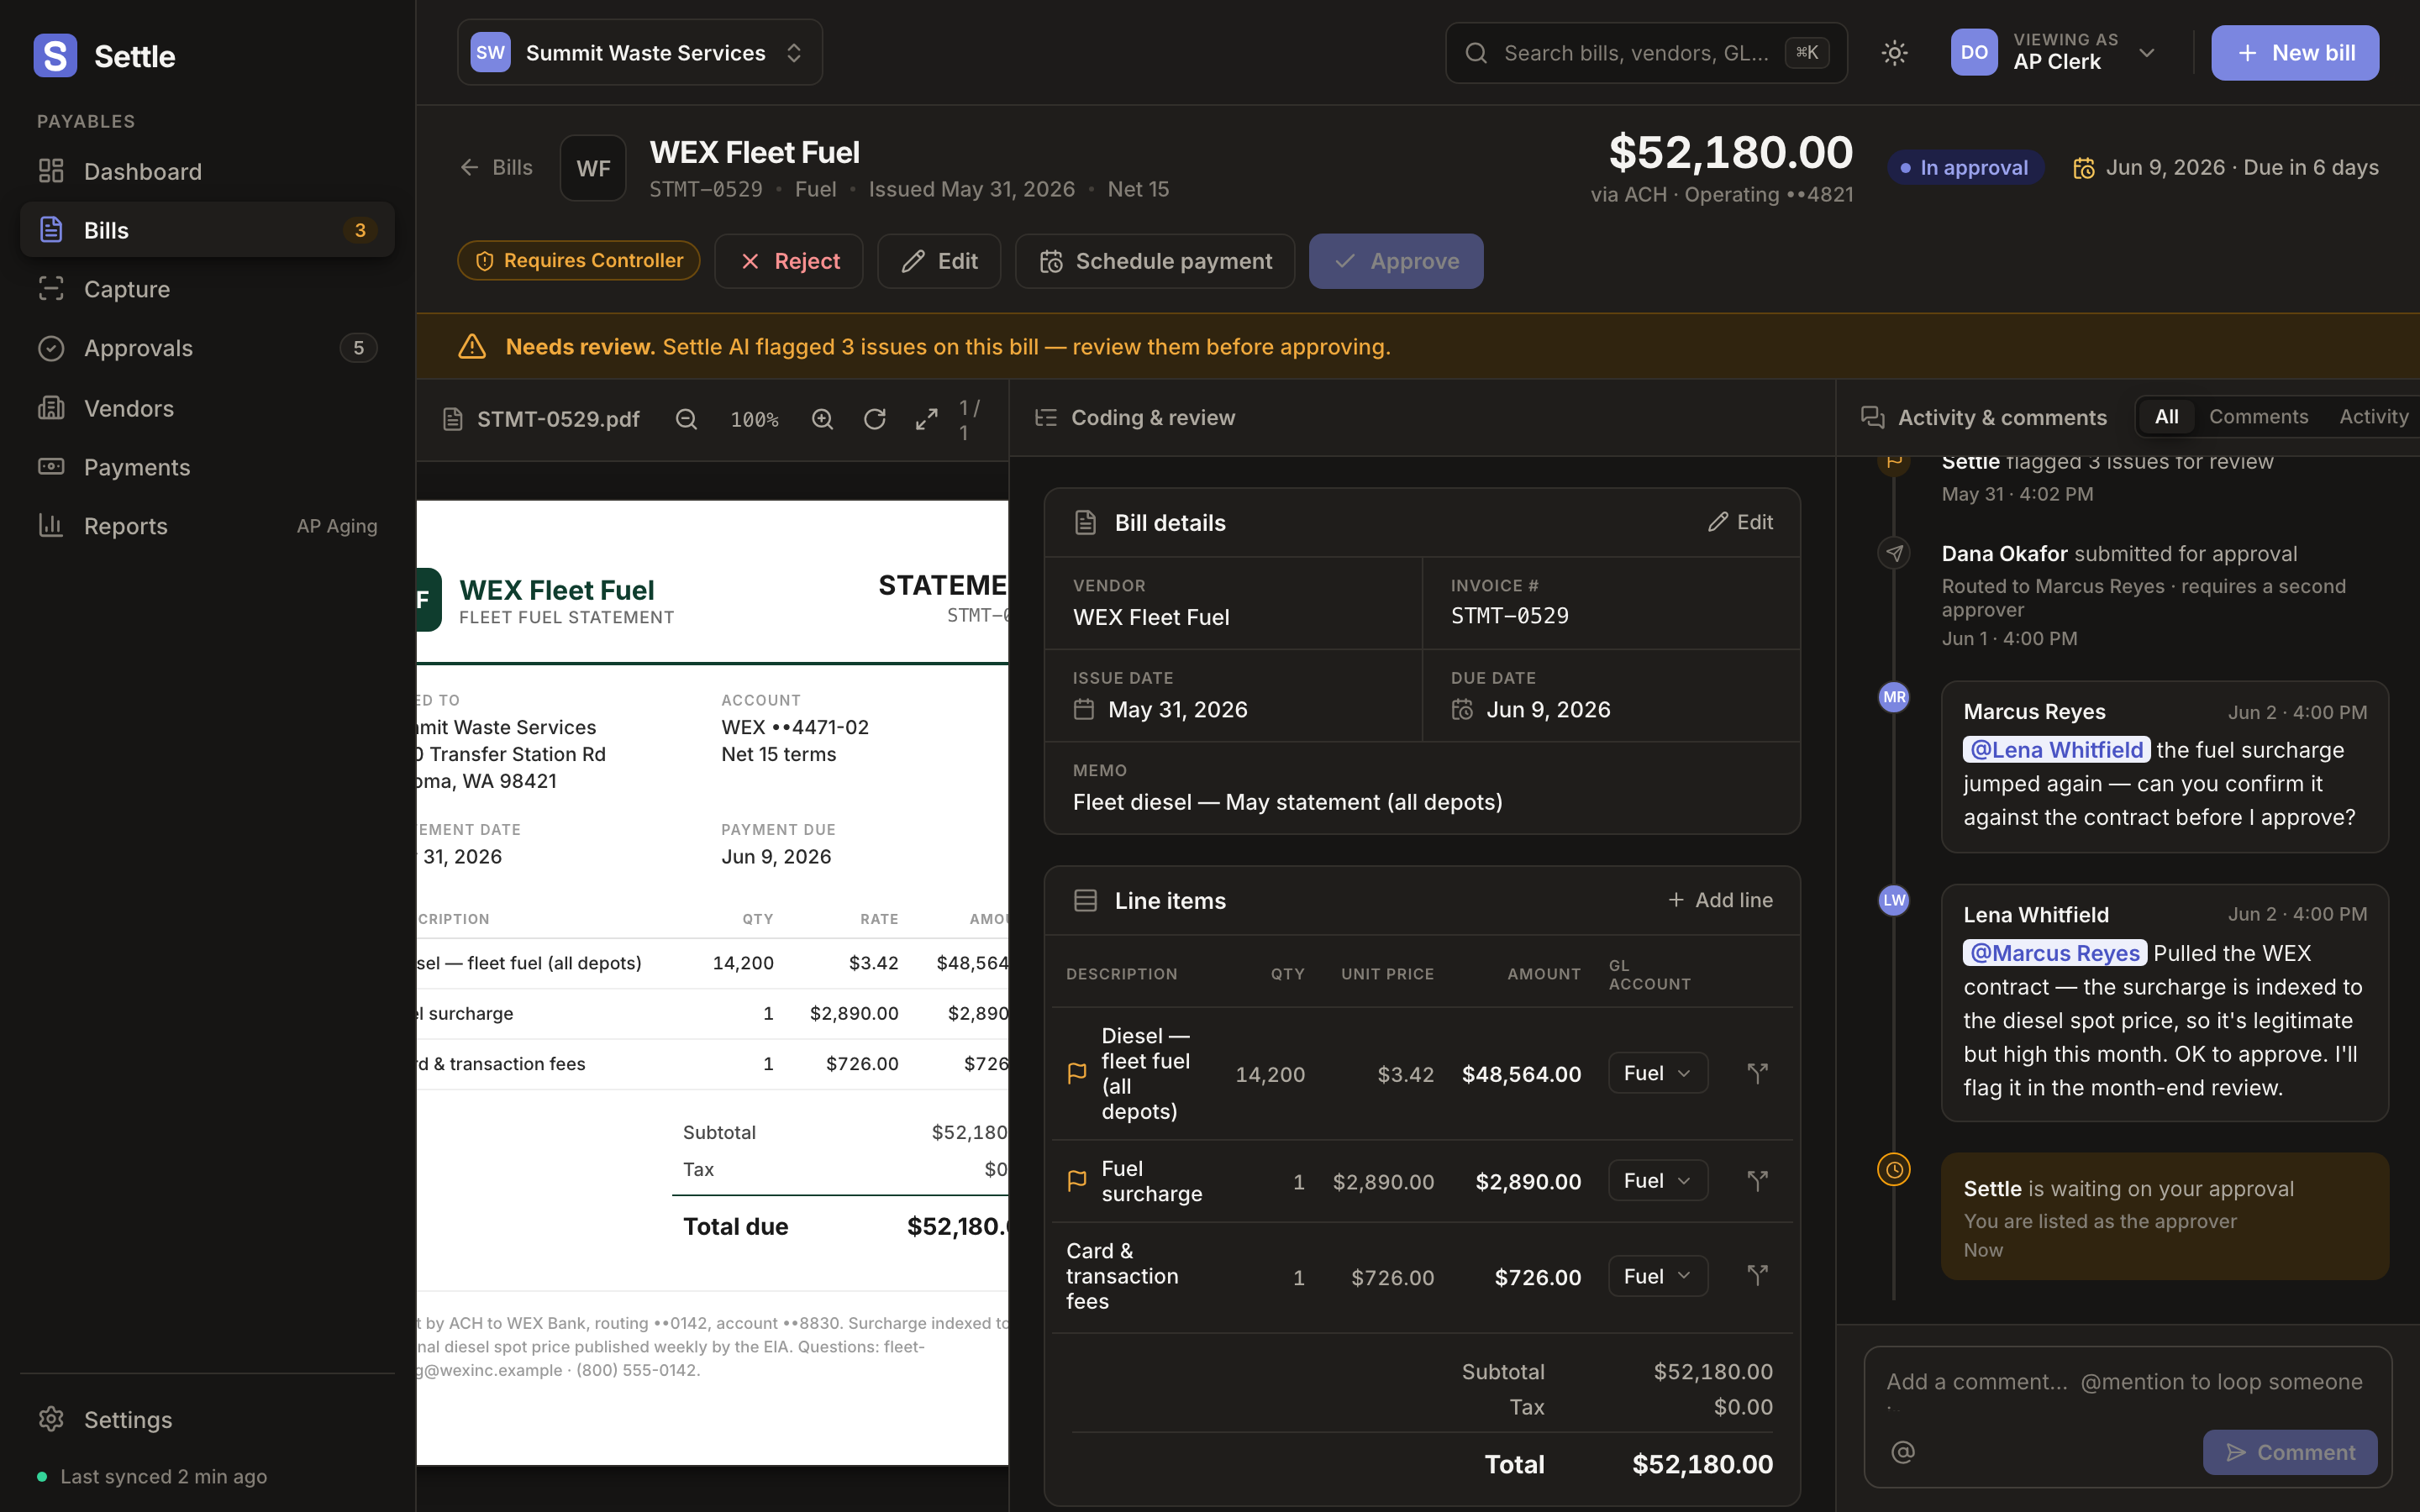Click the Lena Whitfield LW avatar
Viewport: 2420px width, 1512px height.
1894,900
